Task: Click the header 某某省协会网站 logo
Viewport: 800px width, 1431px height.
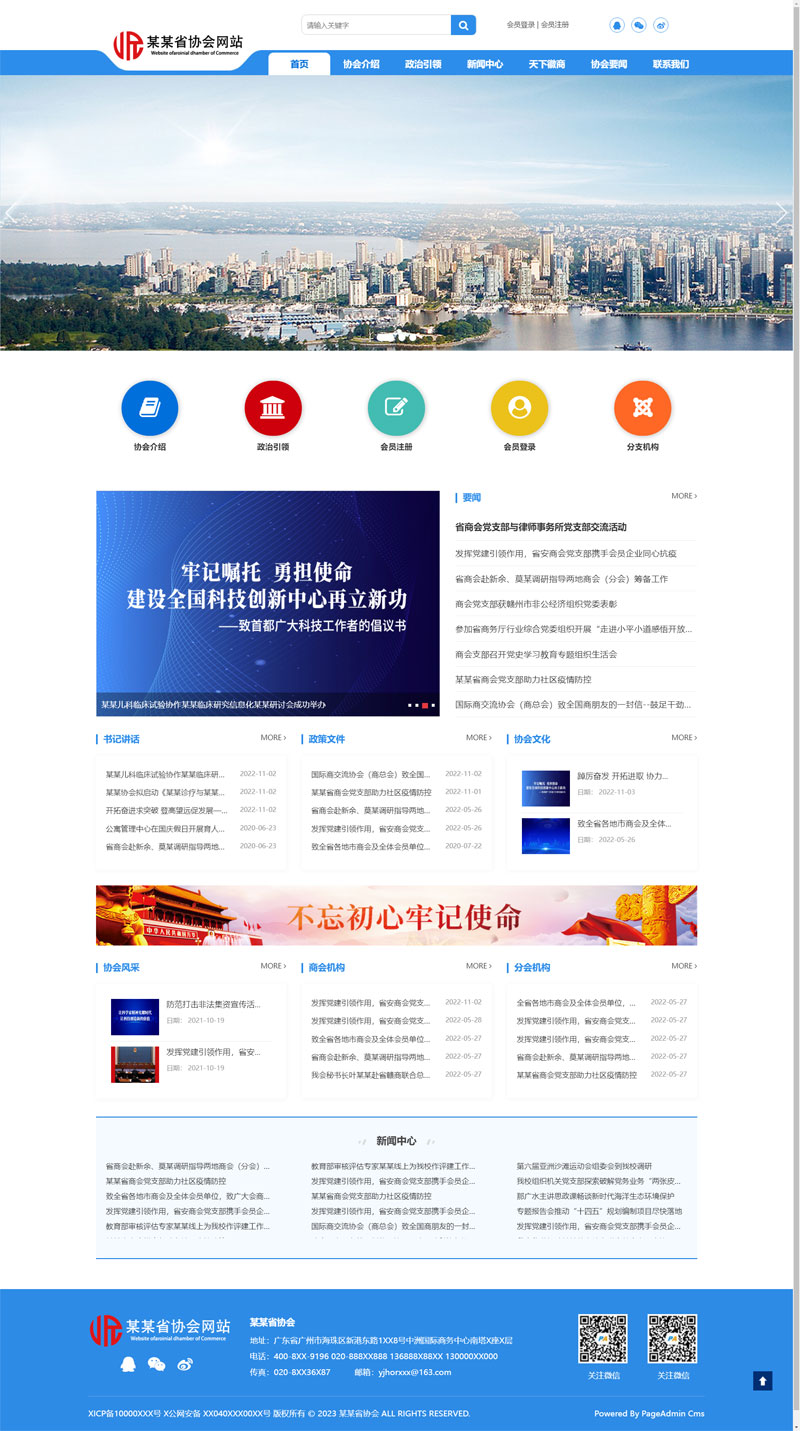Action: click(x=177, y=45)
